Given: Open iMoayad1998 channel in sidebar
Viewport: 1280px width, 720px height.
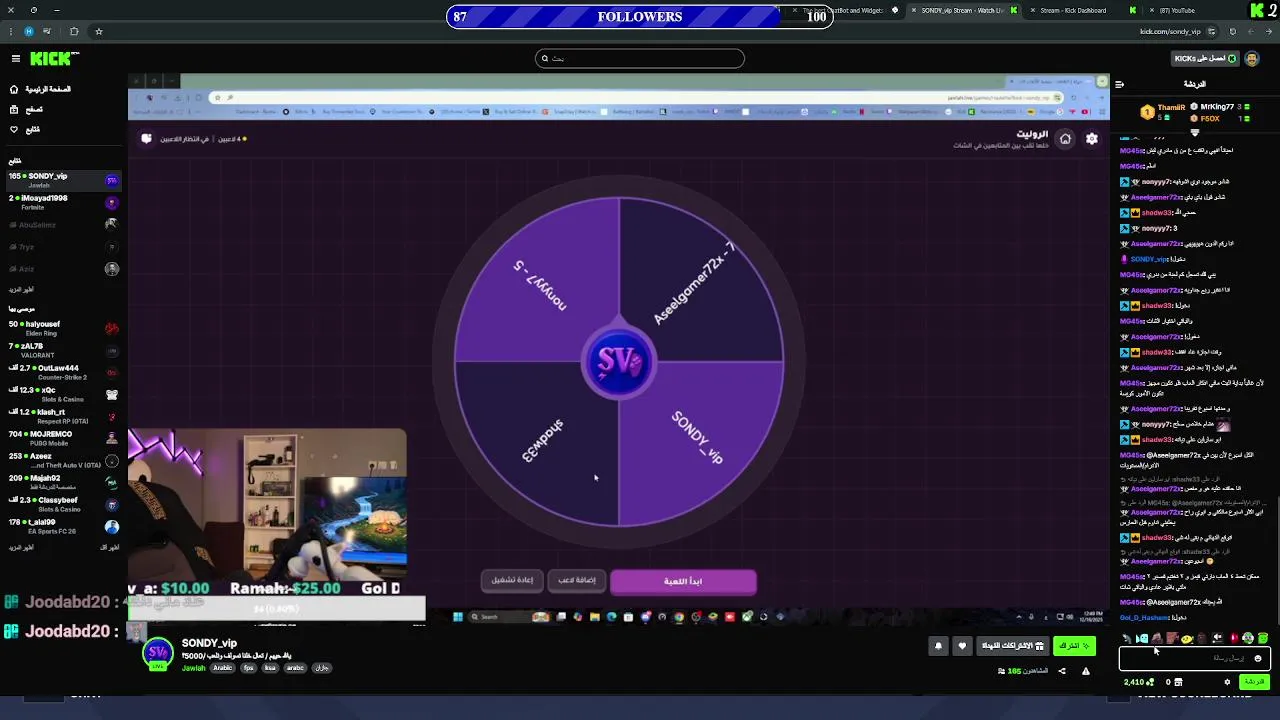Looking at the screenshot, I should click(64, 202).
